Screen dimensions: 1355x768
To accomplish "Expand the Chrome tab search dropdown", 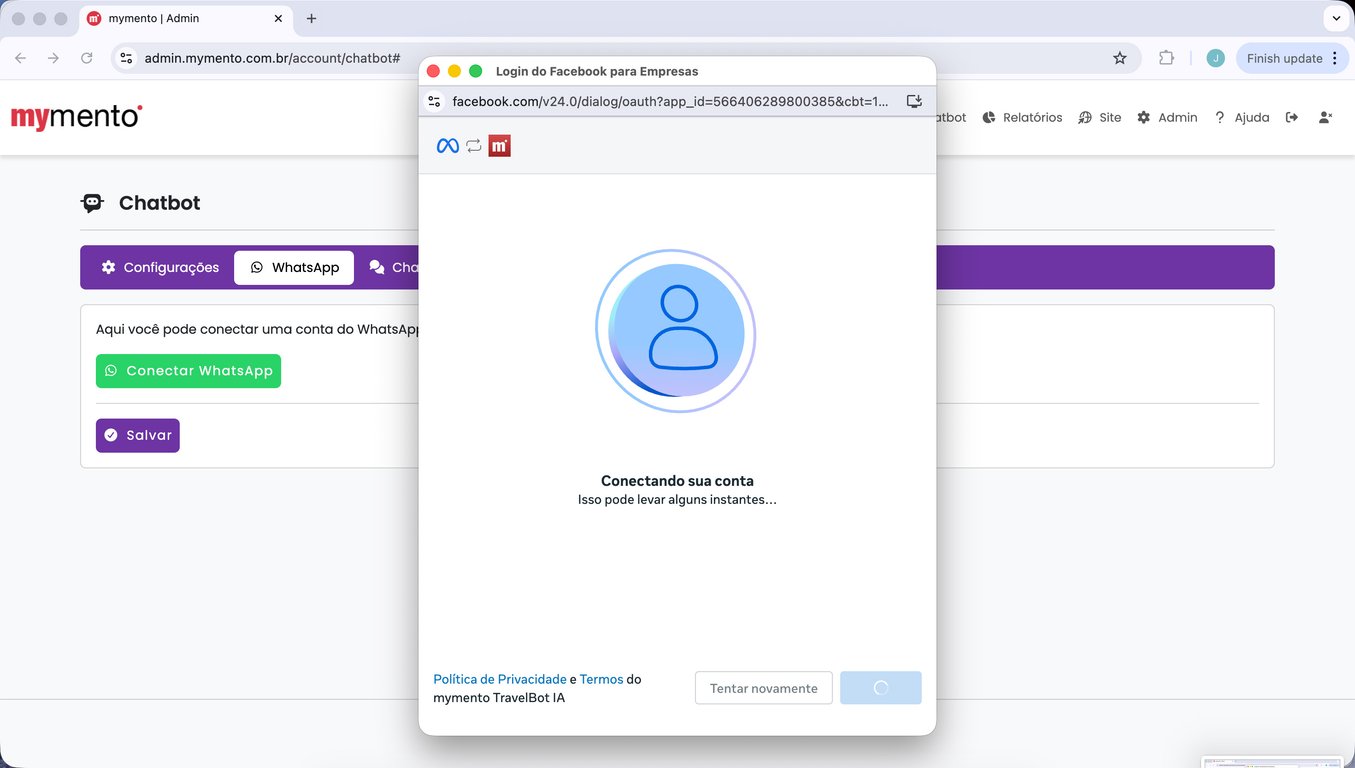I will (1336, 18).
